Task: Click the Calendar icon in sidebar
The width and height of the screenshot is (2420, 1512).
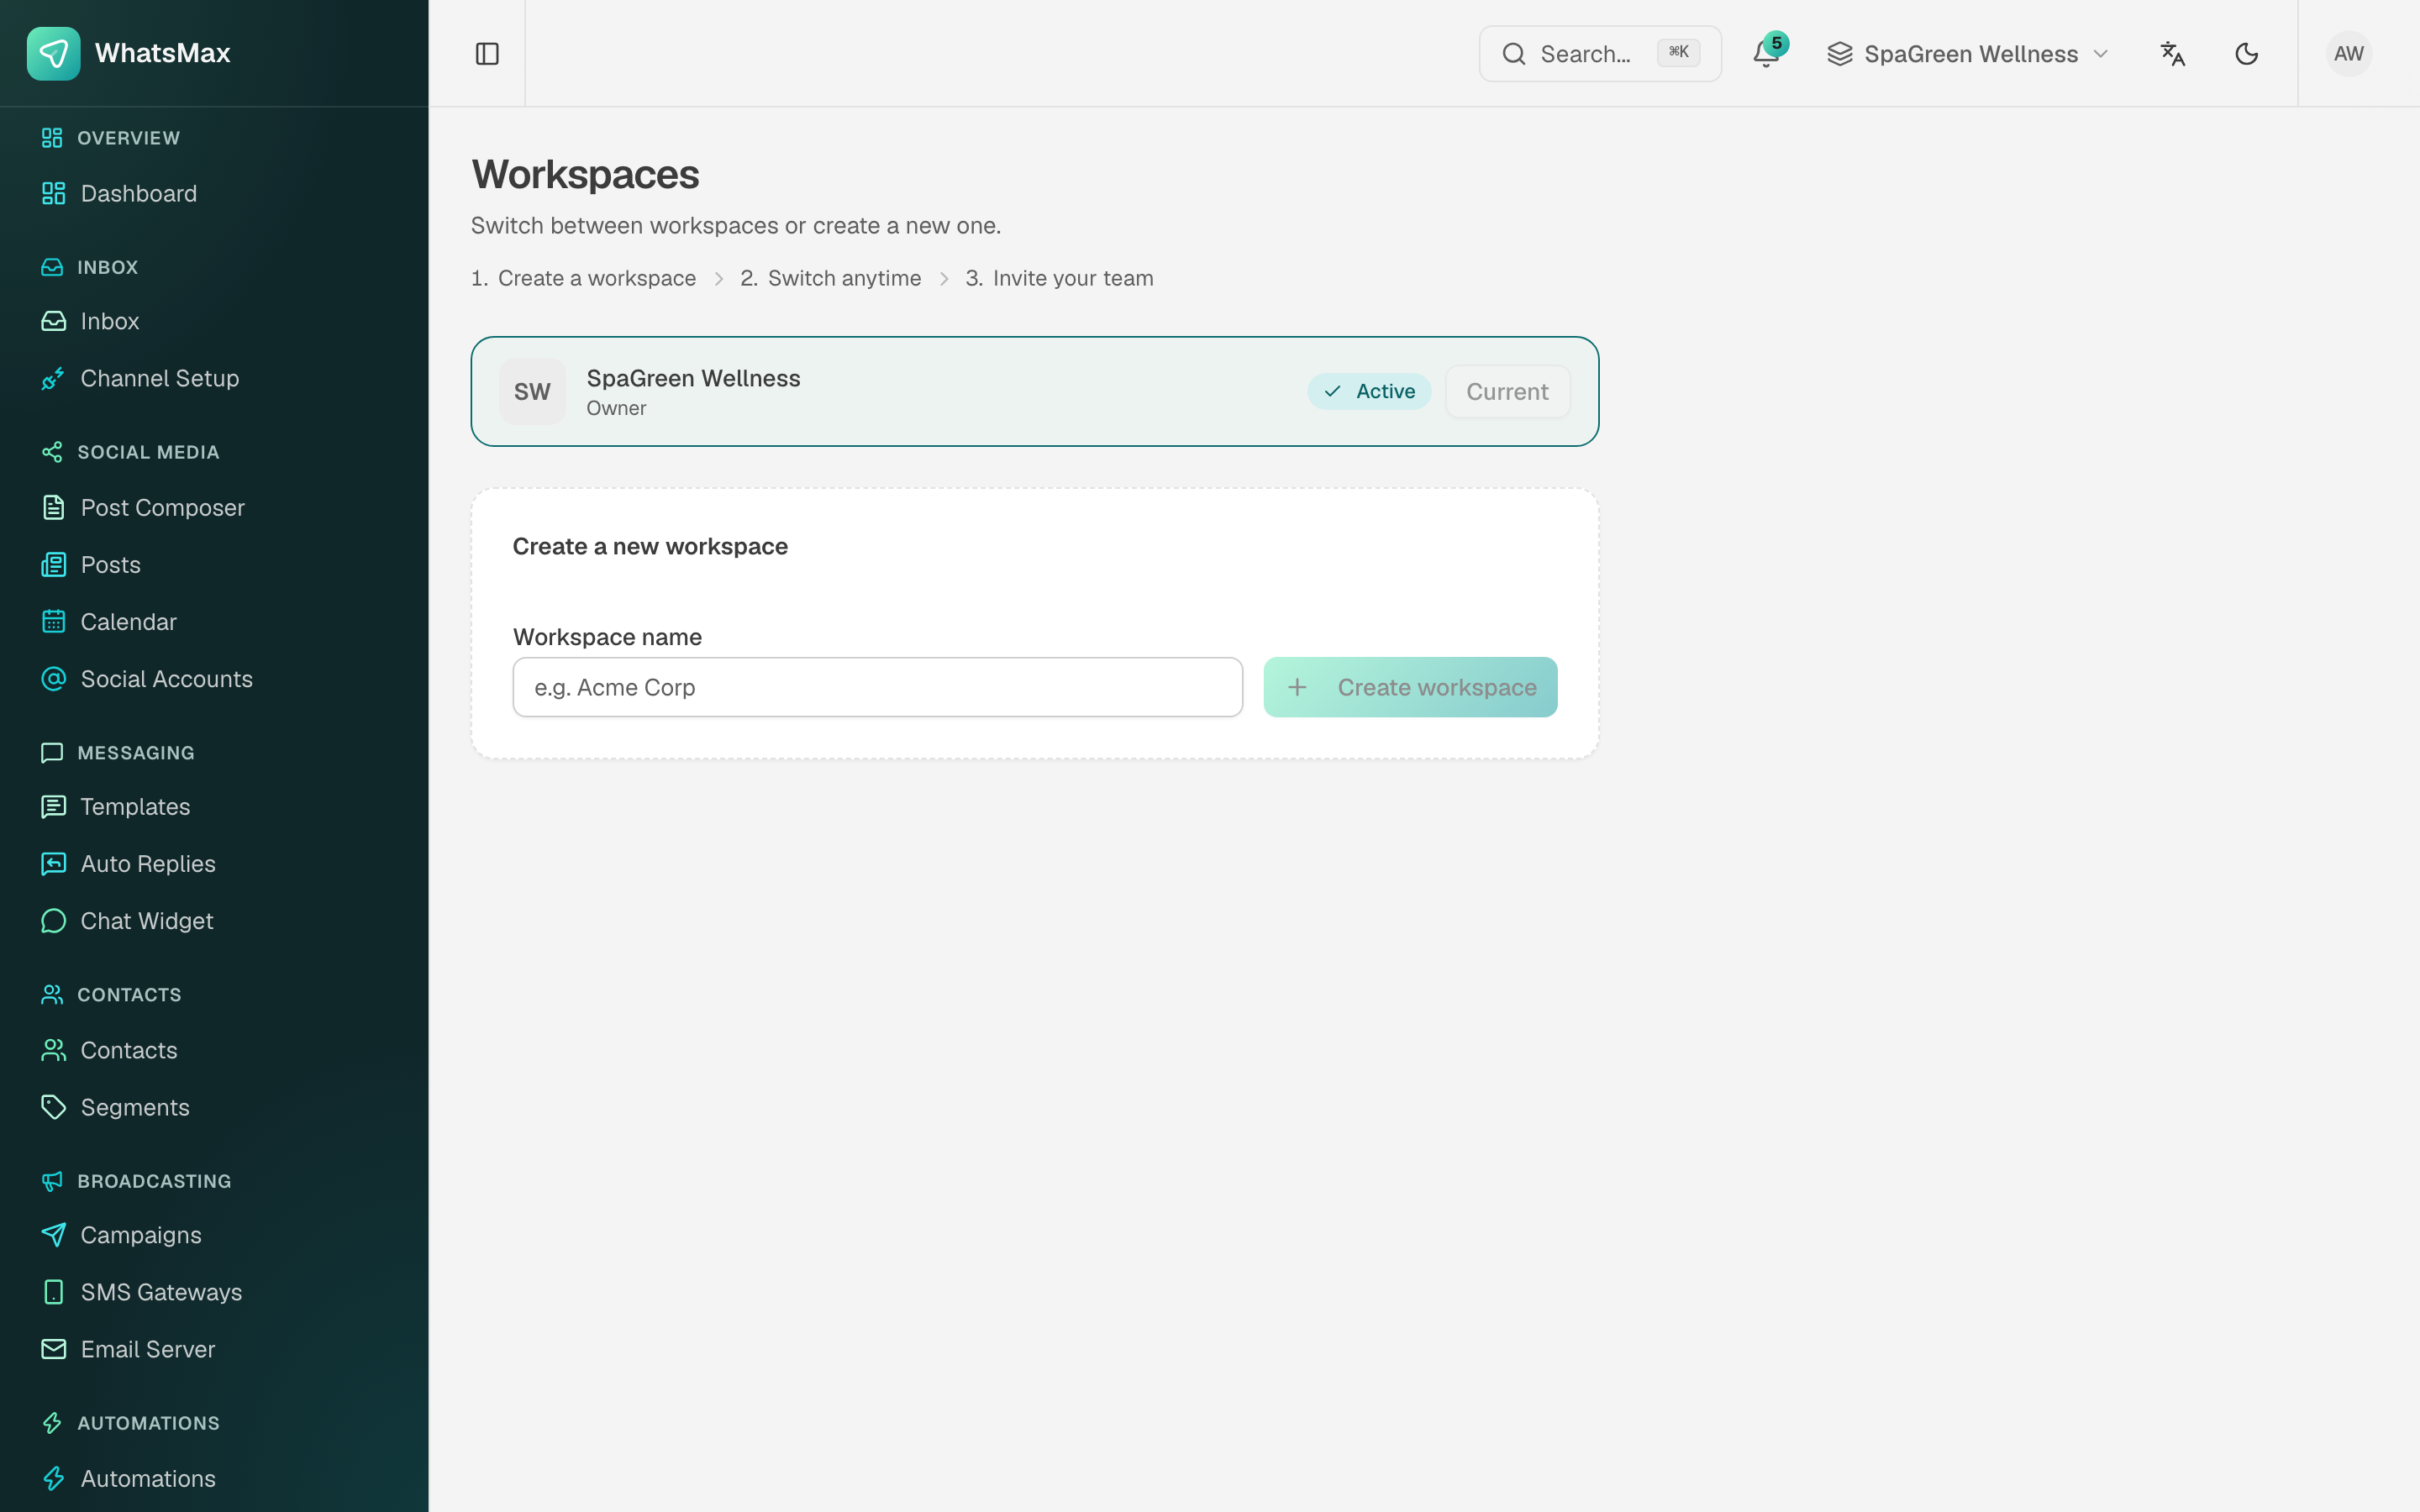Action: 53,621
